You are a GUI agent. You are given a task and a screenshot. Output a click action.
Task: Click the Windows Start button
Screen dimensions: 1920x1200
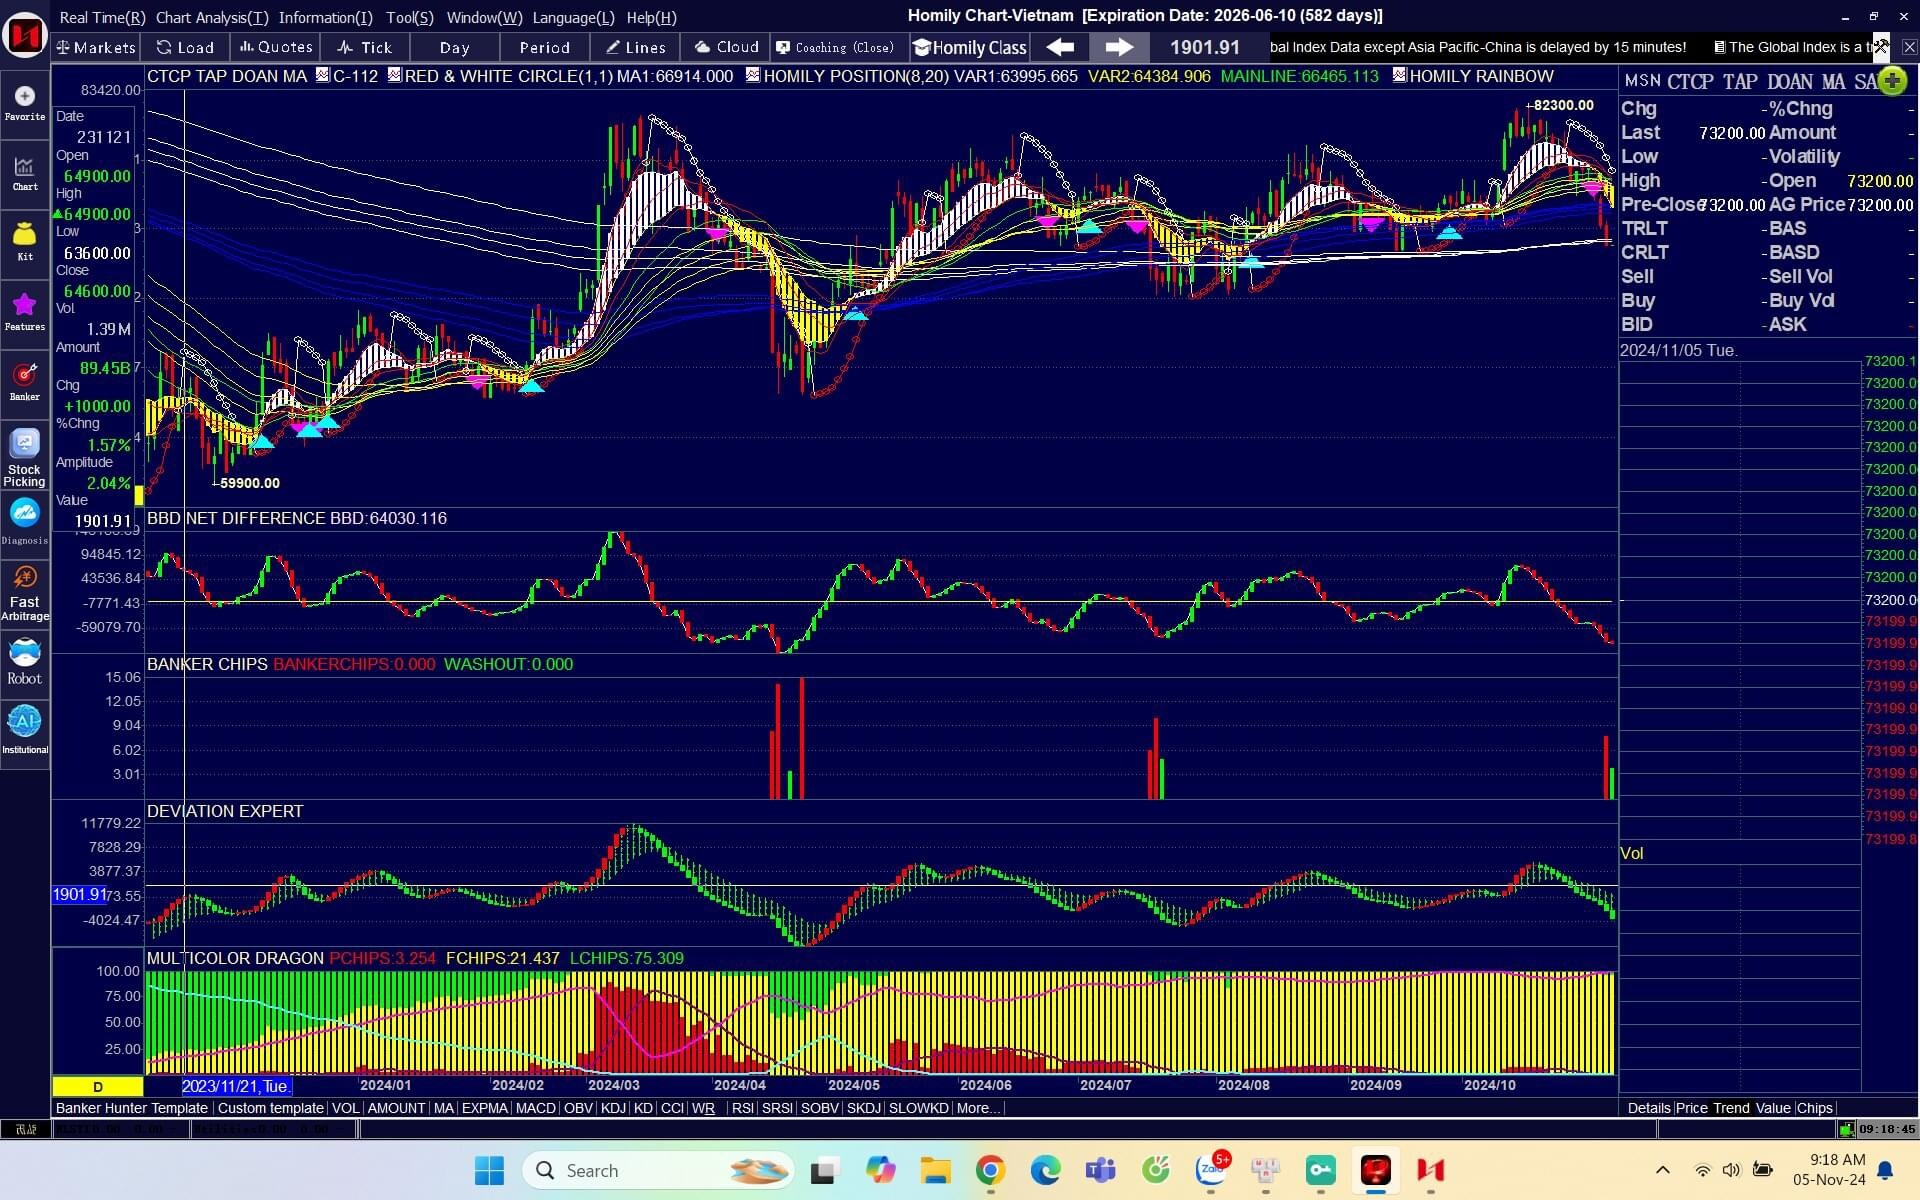(490, 1170)
